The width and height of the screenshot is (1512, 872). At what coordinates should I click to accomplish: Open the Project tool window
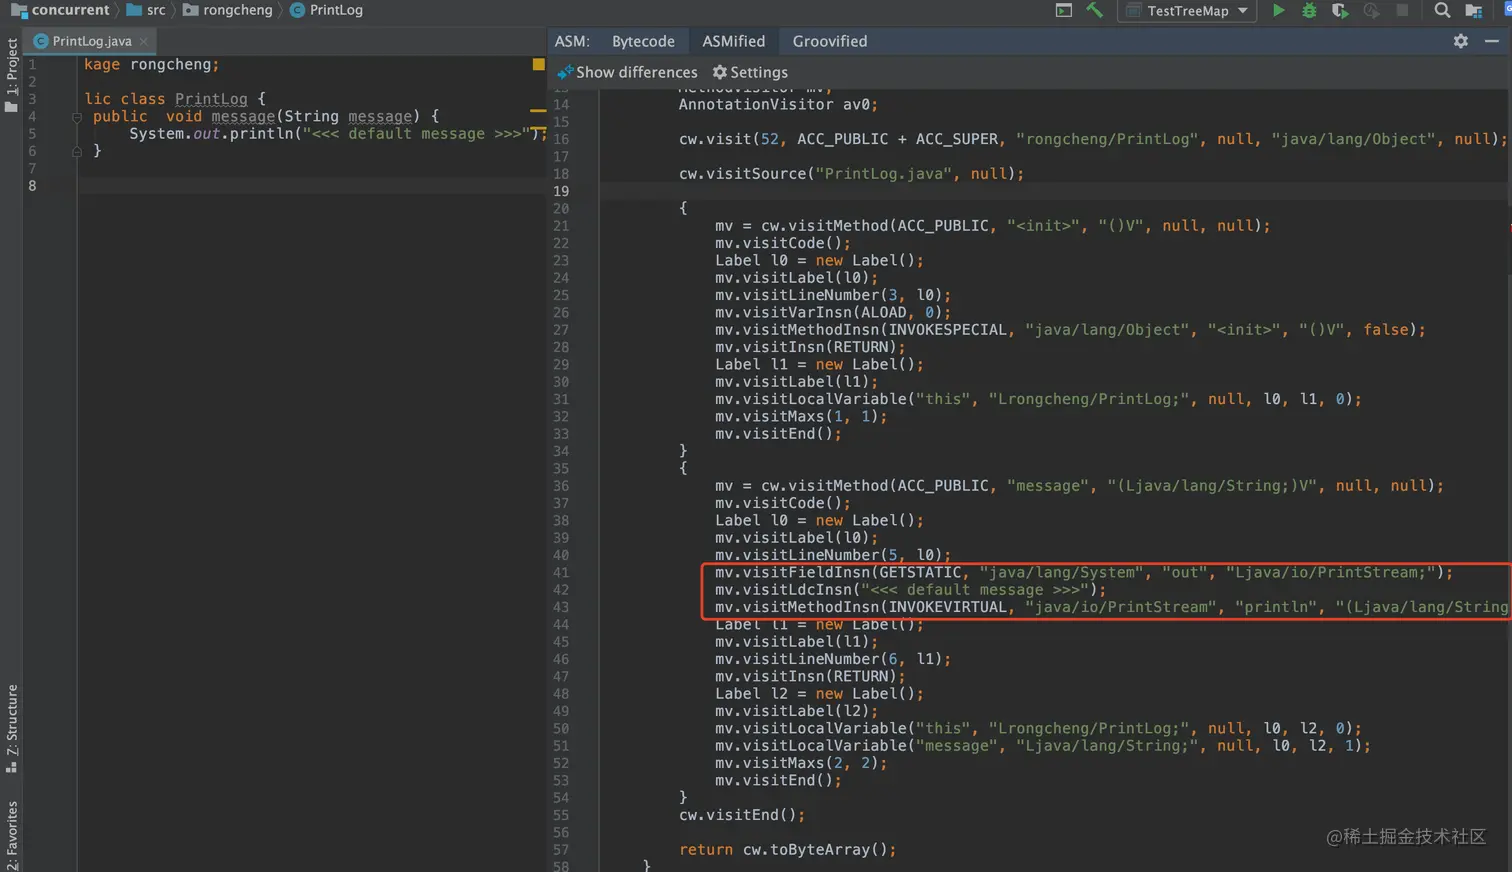tap(11, 74)
